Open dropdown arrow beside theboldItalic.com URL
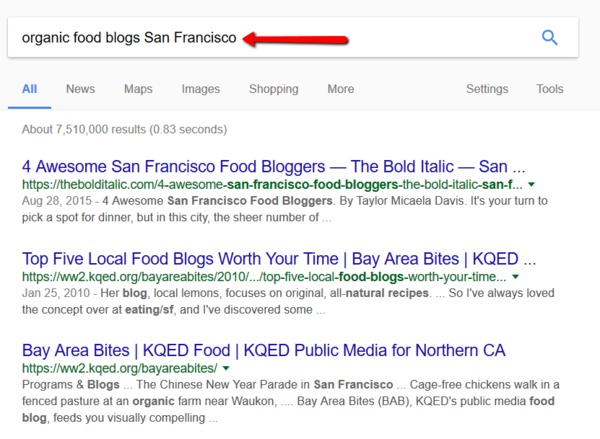600x439 pixels. click(532, 184)
